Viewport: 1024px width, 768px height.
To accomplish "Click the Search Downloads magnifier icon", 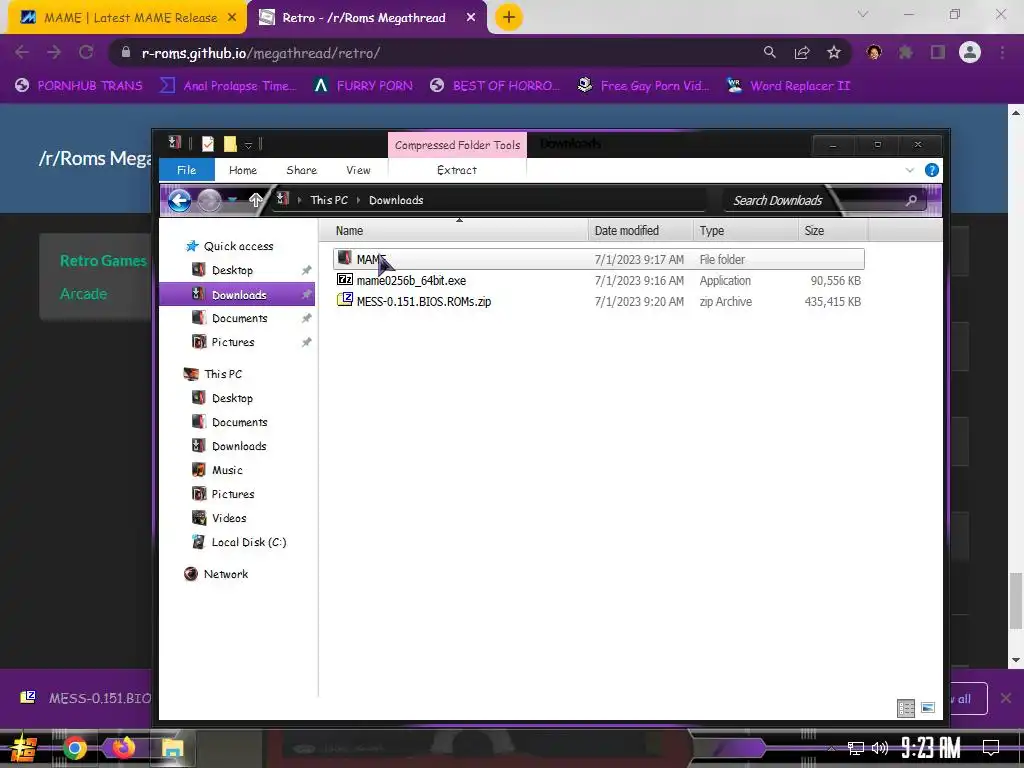I will tap(911, 200).
